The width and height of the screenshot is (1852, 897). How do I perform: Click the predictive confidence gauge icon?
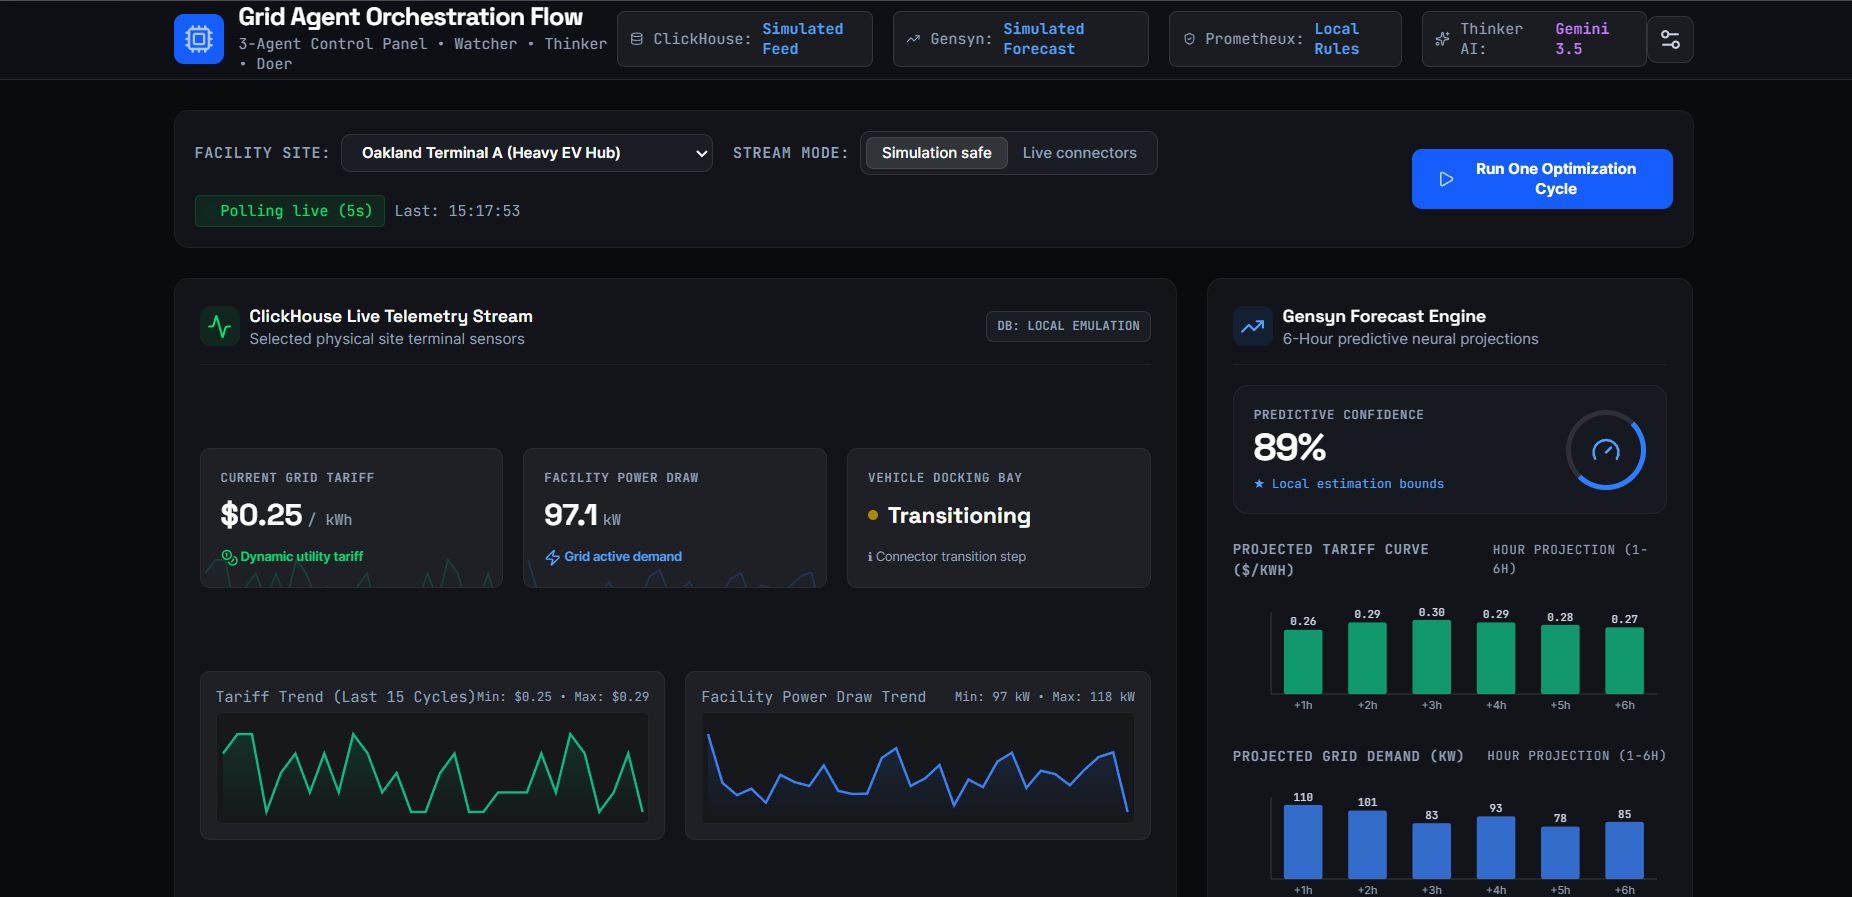[1606, 450]
